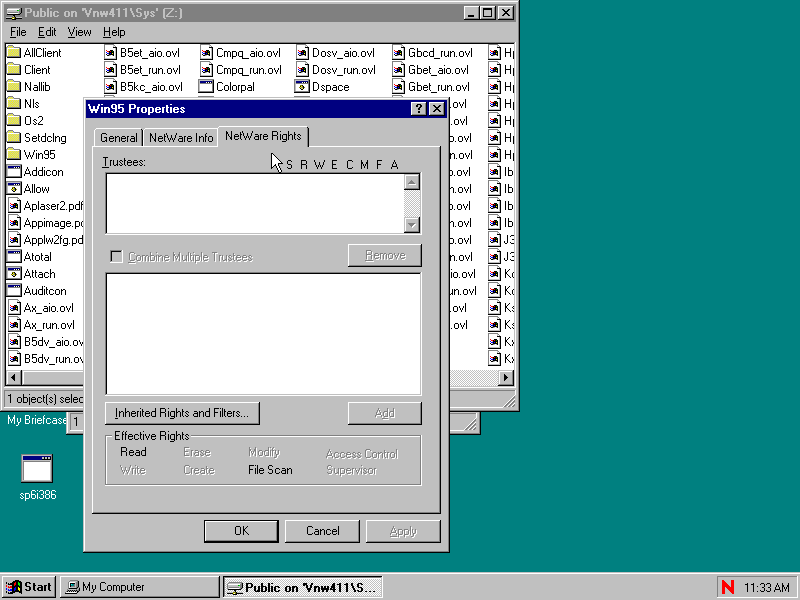Click the Applw2fg file name

click(53, 240)
